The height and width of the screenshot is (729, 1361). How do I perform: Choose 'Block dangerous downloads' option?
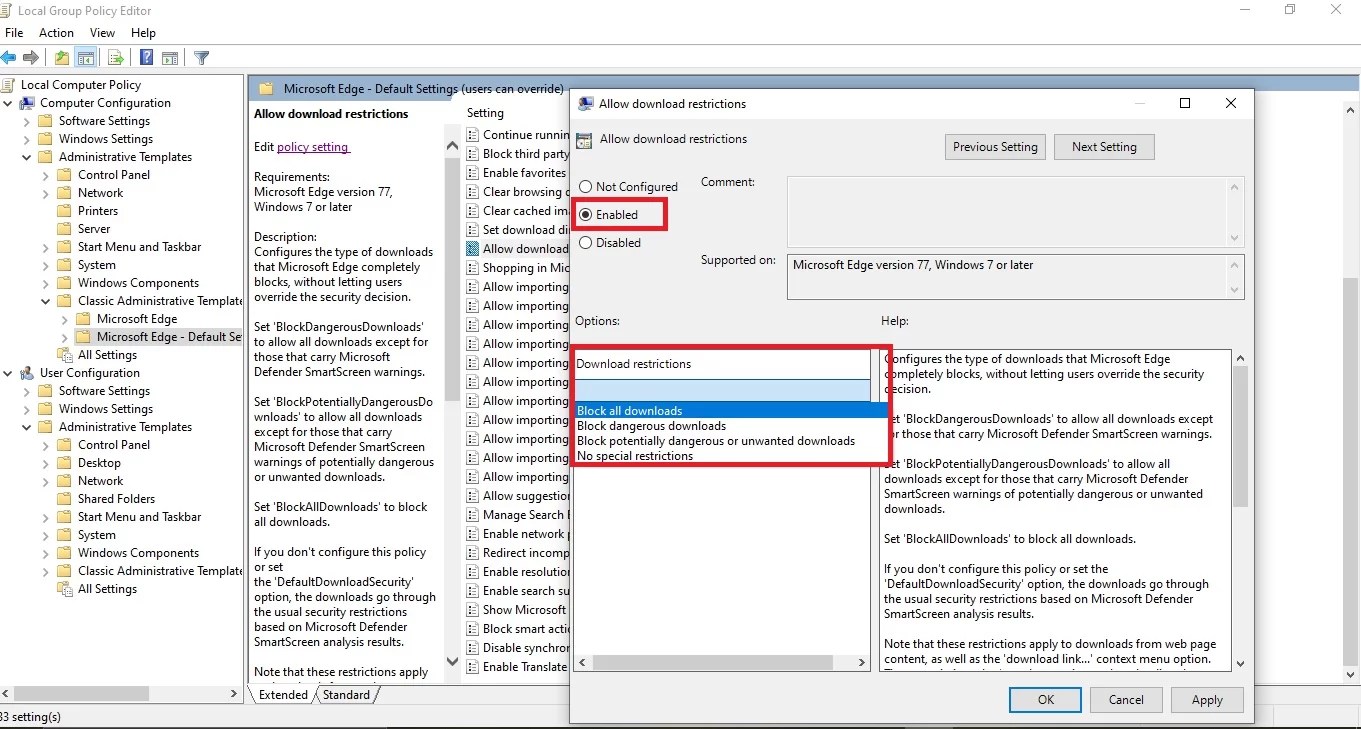(x=731, y=426)
